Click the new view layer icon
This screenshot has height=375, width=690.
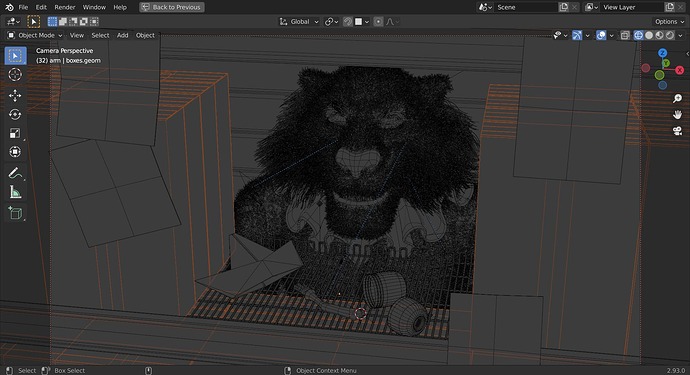tap(669, 7)
